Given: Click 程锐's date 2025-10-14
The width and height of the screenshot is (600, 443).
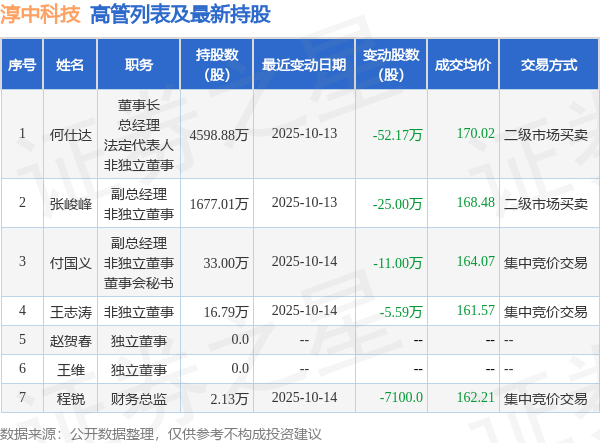Looking at the screenshot, I should tap(304, 397).
